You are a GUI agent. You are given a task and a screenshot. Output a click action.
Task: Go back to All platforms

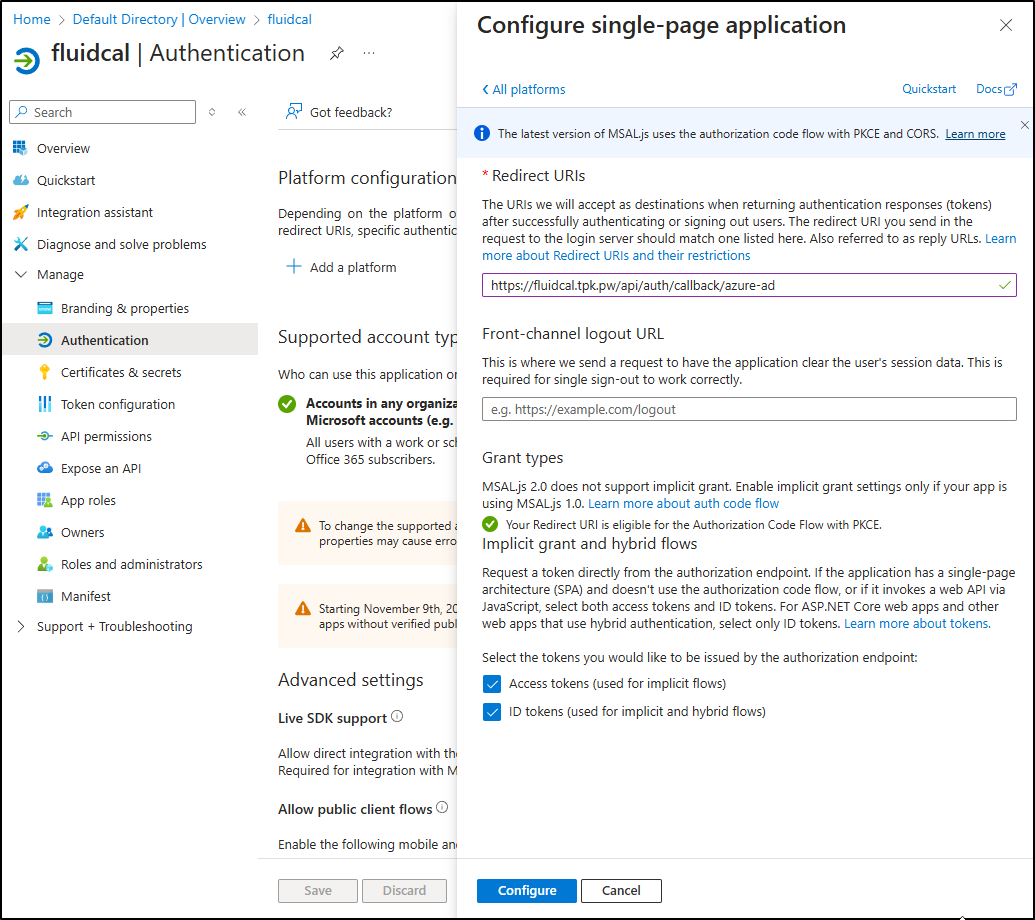point(523,89)
